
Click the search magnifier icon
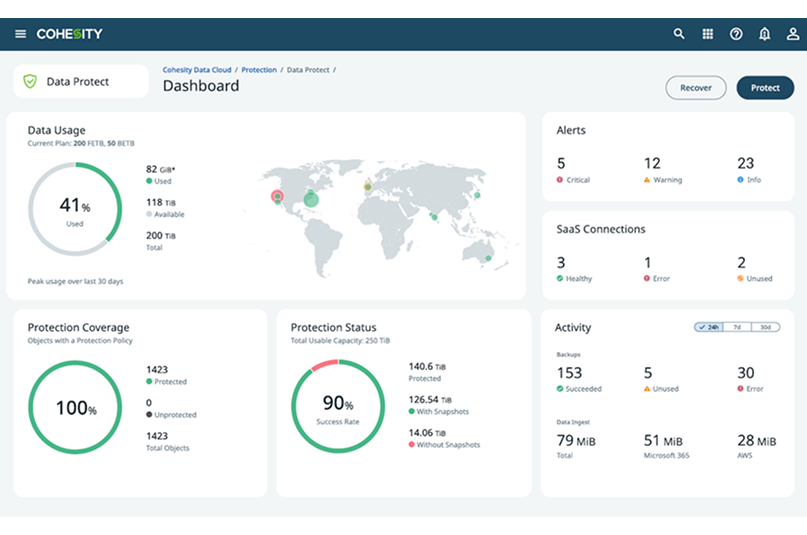point(679,34)
